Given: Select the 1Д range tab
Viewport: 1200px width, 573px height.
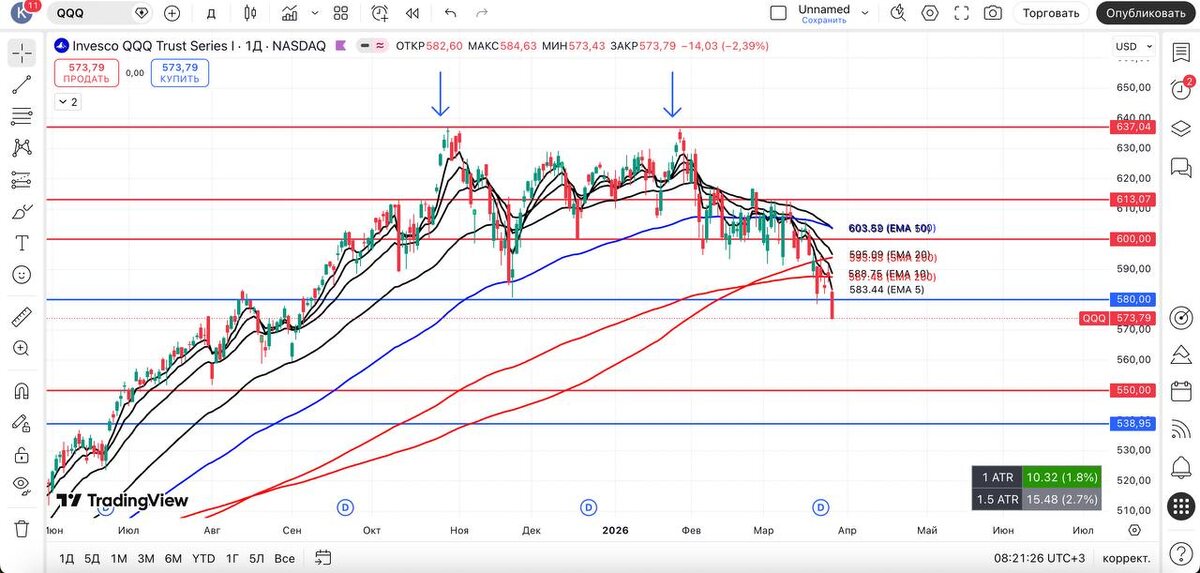Looking at the screenshot, I should click(x=67, y=557).
